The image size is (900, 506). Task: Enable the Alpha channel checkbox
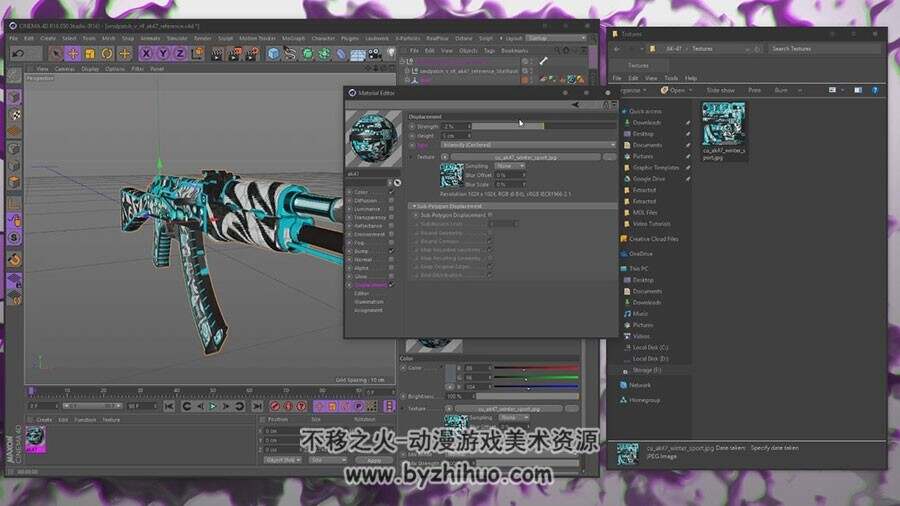[x=391, y=268]
